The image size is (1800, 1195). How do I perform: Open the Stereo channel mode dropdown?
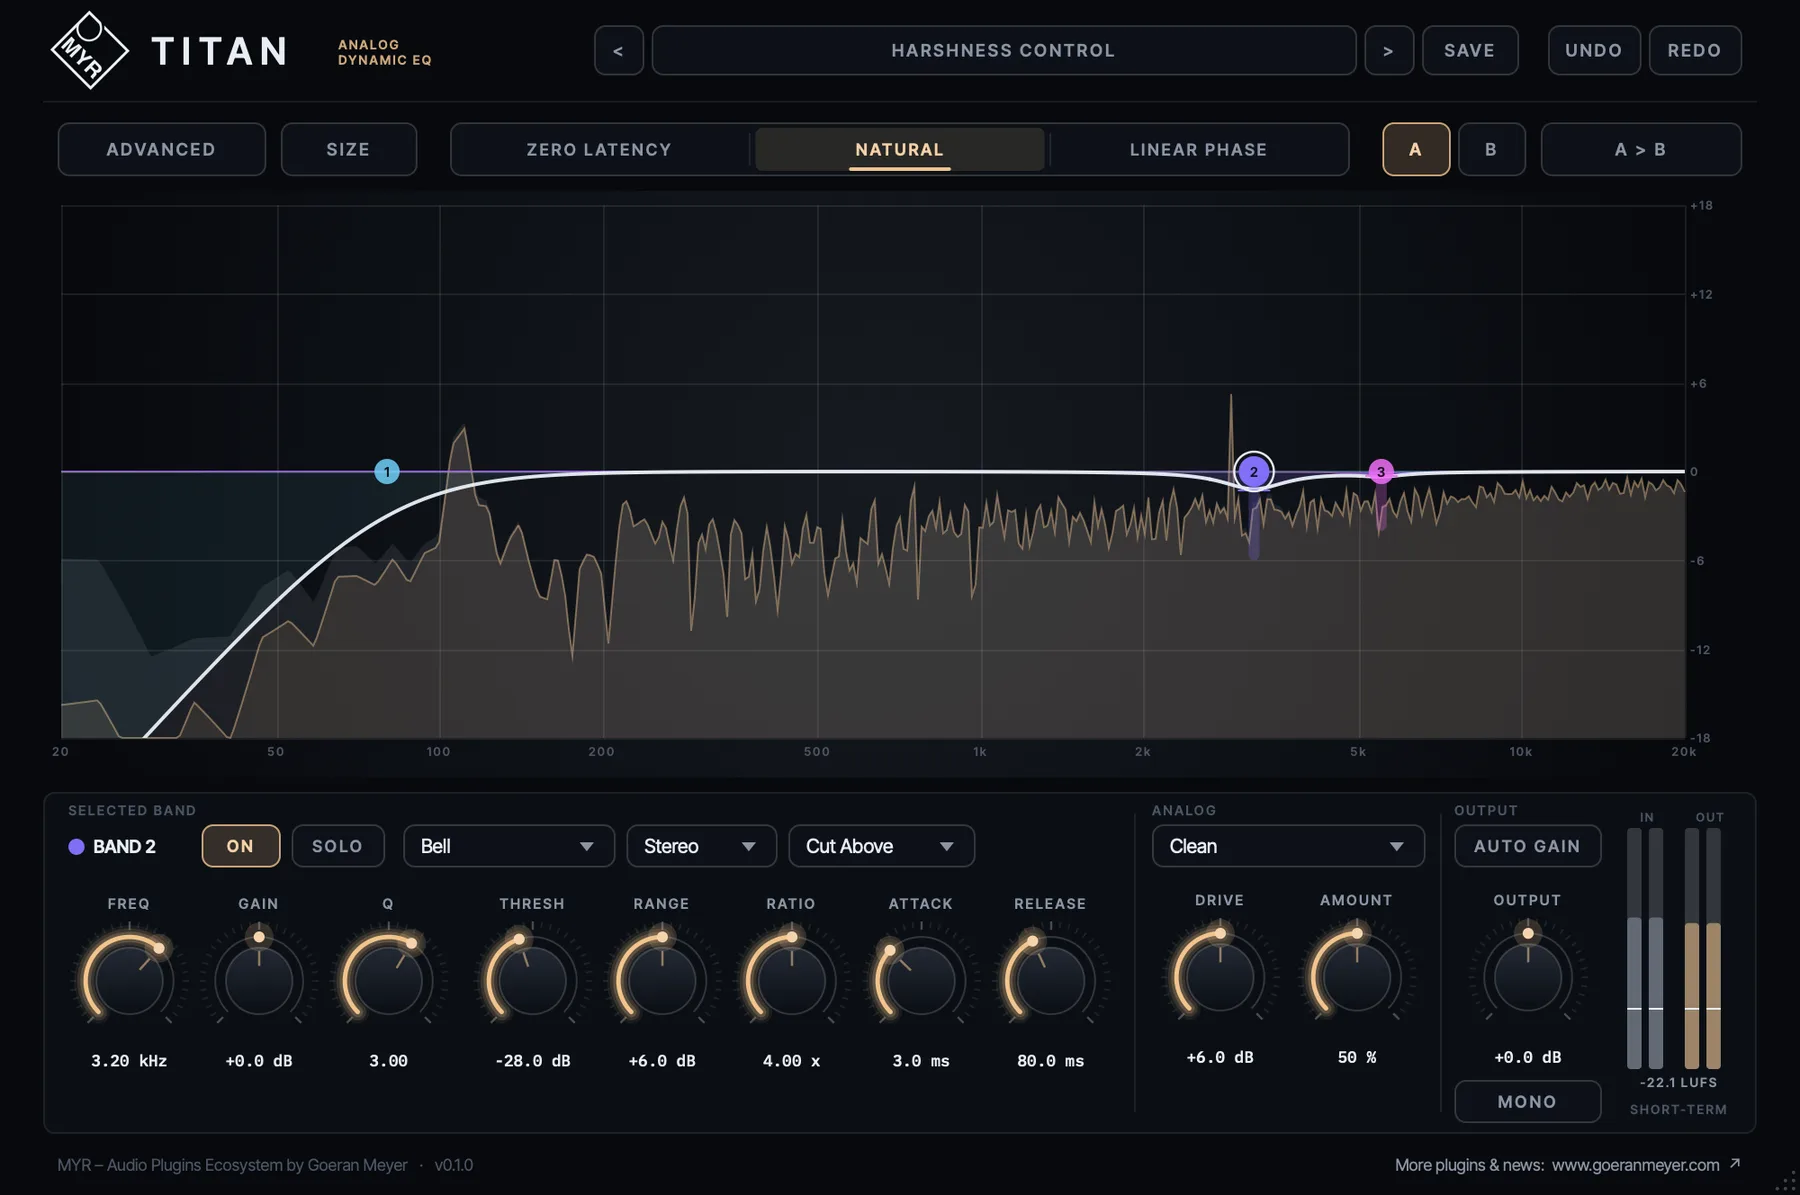701,846
